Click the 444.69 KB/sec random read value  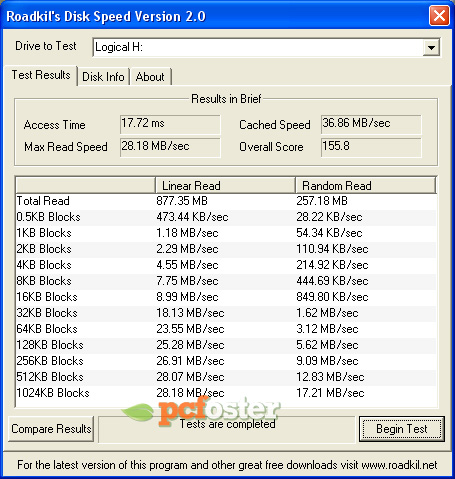(x=332, y=281)
